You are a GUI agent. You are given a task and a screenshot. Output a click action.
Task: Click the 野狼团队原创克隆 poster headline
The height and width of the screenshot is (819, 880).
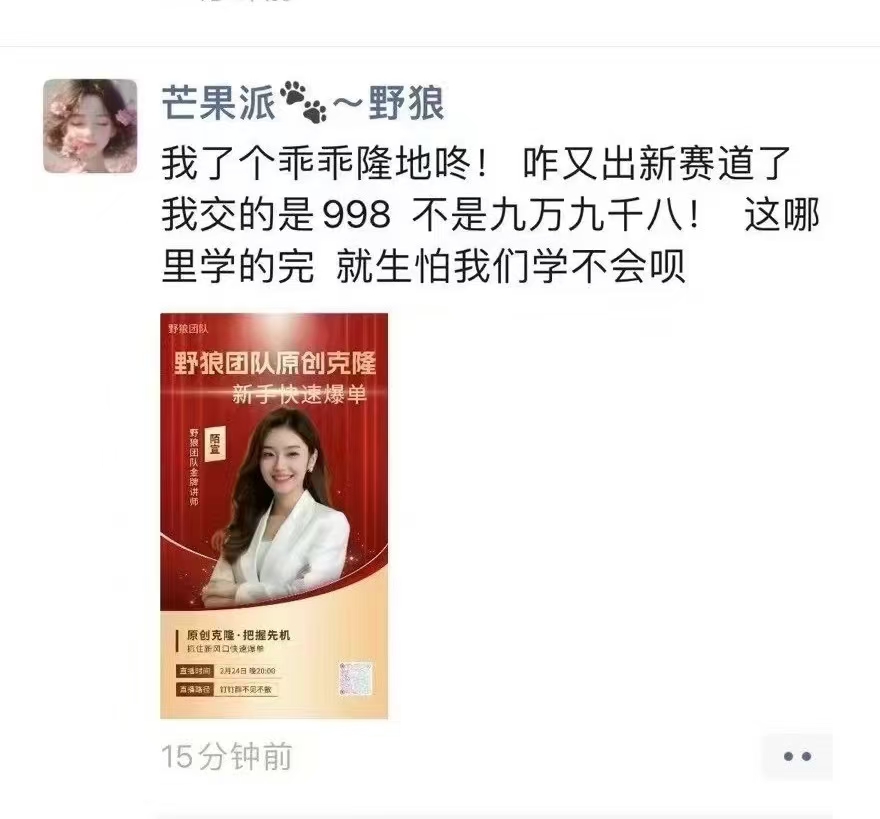click(x=274, y=364)
